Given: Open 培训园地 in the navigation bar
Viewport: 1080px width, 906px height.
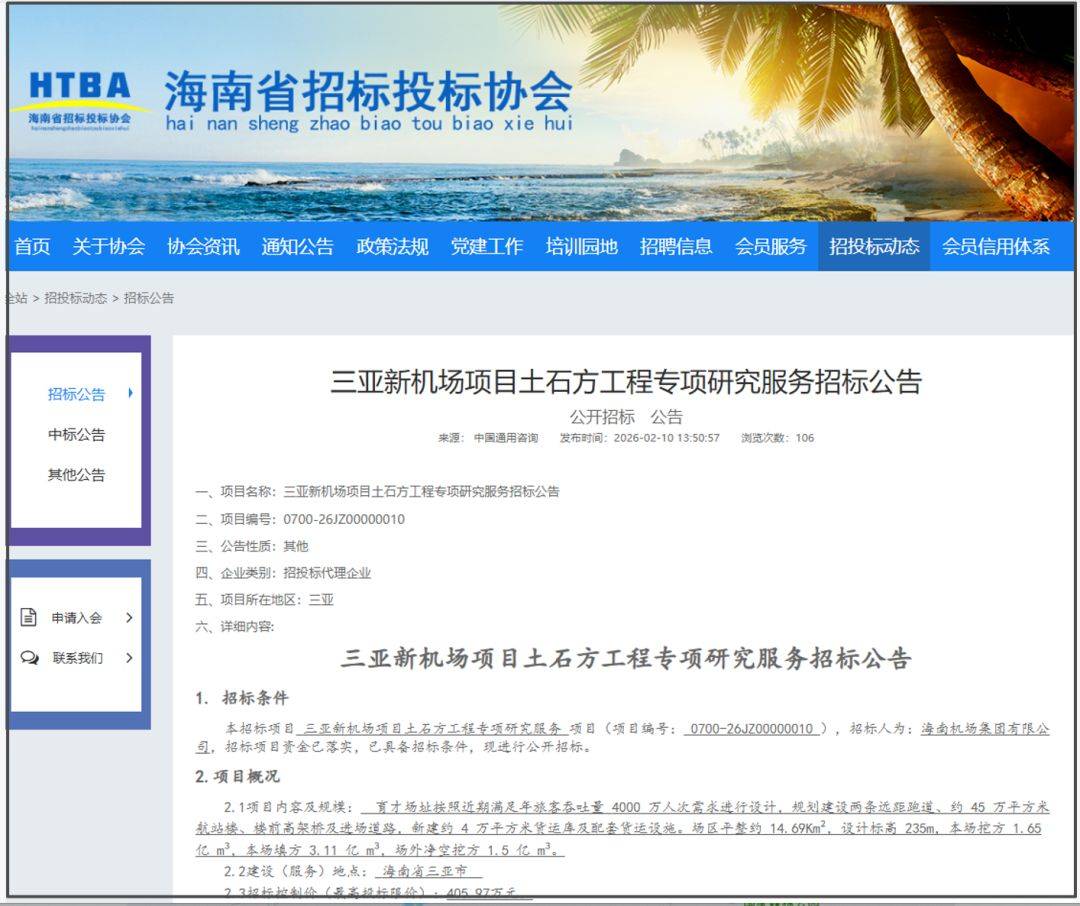Looking at the screenshot, I should tap(581, 247).
